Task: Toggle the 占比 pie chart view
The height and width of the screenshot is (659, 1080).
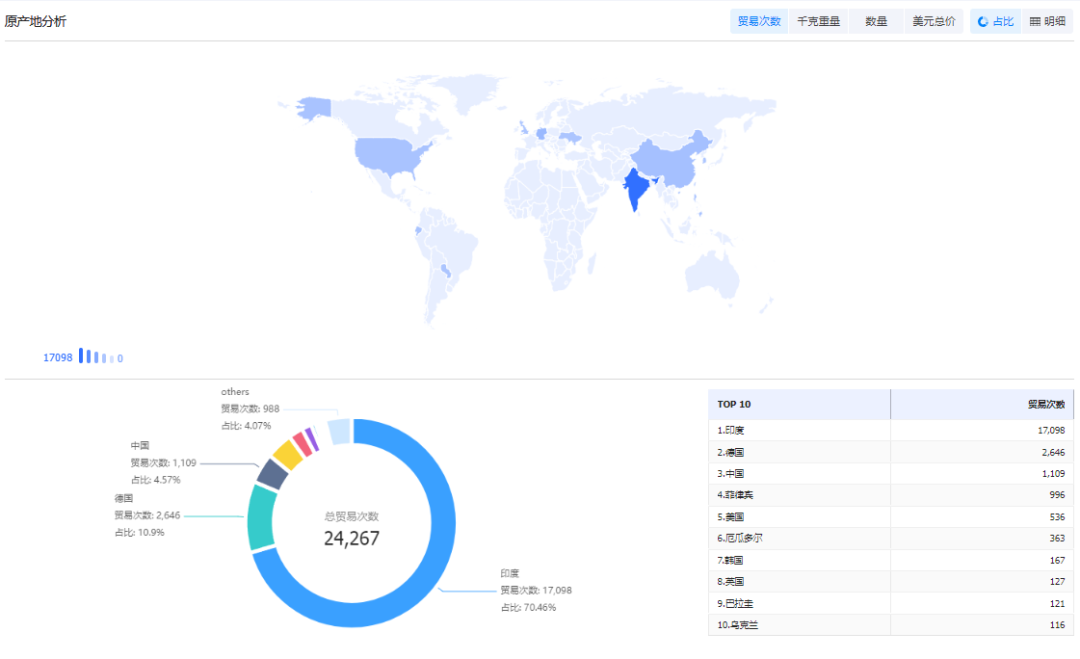Action: pos(995,21)
